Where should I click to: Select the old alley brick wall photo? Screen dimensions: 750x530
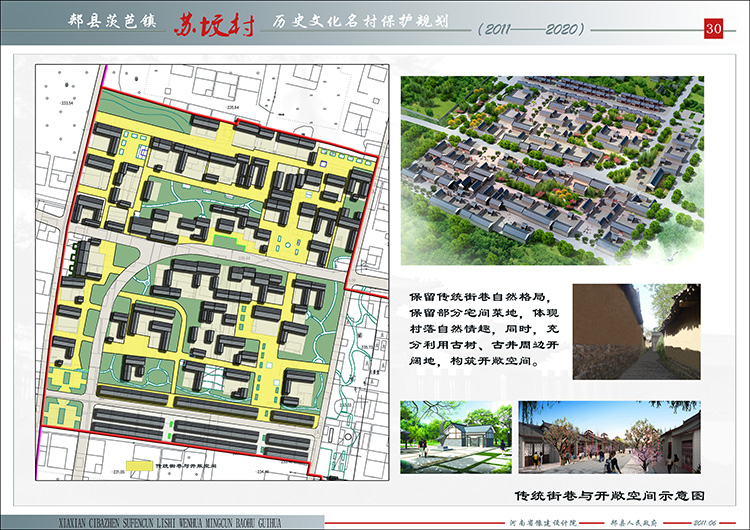635,332
